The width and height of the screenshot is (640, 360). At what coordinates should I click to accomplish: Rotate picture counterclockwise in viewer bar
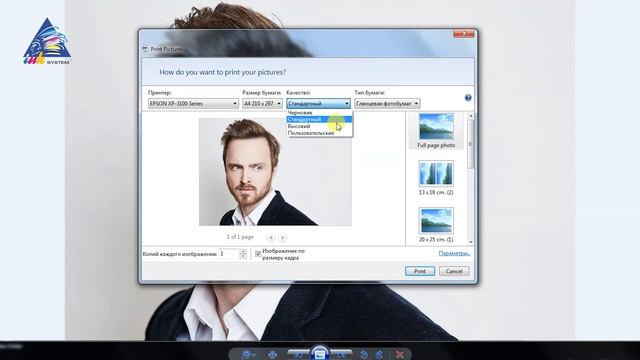pos(364,355)
